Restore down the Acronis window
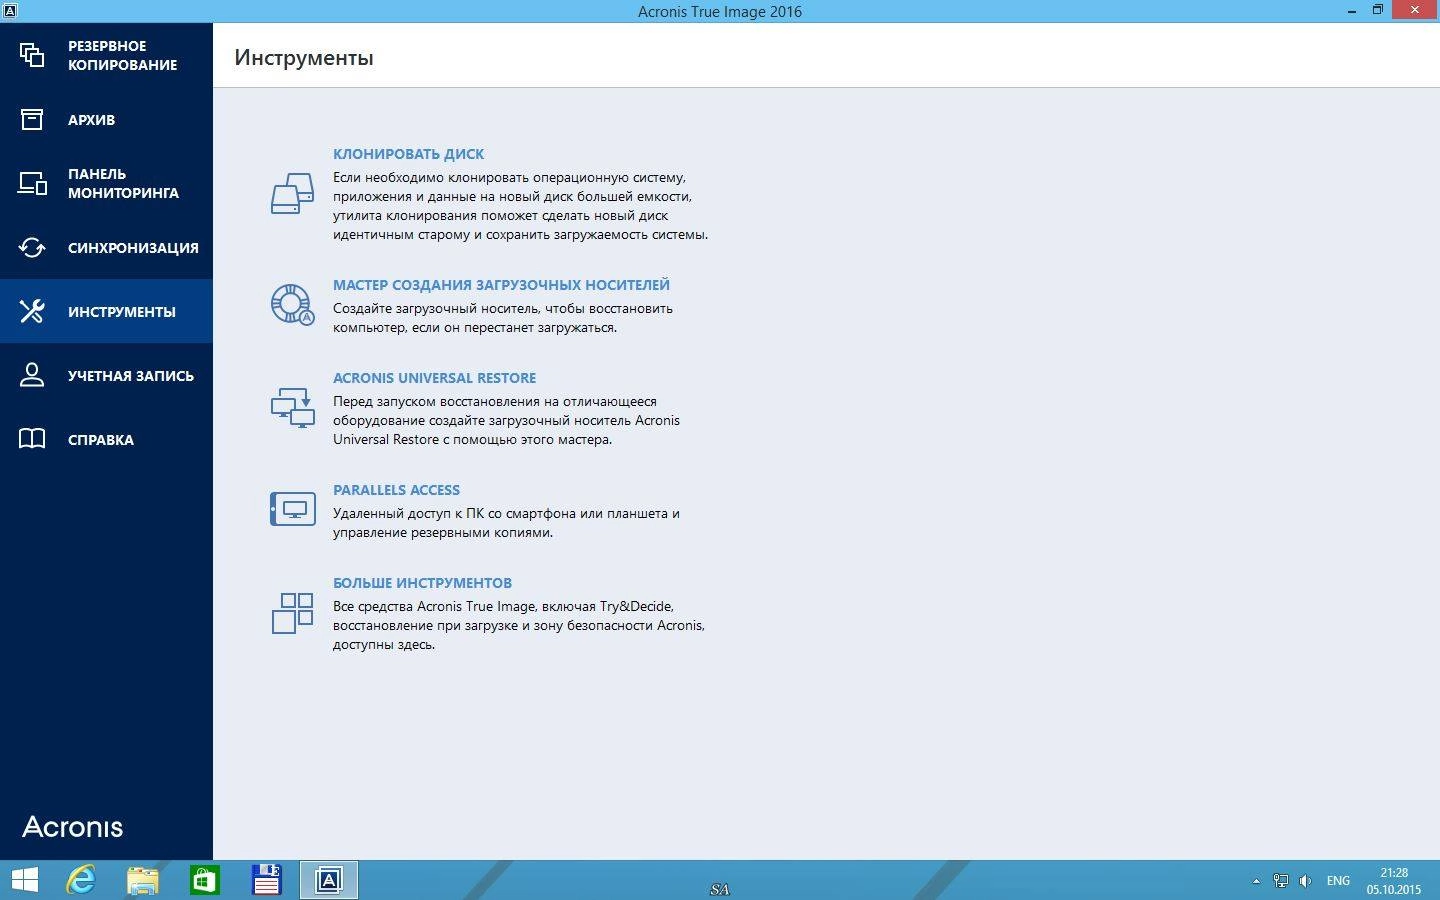1440x900 pixels. click(1377, 10)
